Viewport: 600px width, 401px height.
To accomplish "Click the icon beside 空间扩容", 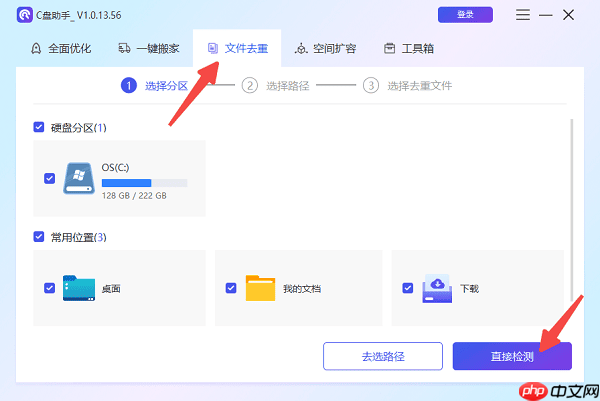I will click(x=301, y=49).
